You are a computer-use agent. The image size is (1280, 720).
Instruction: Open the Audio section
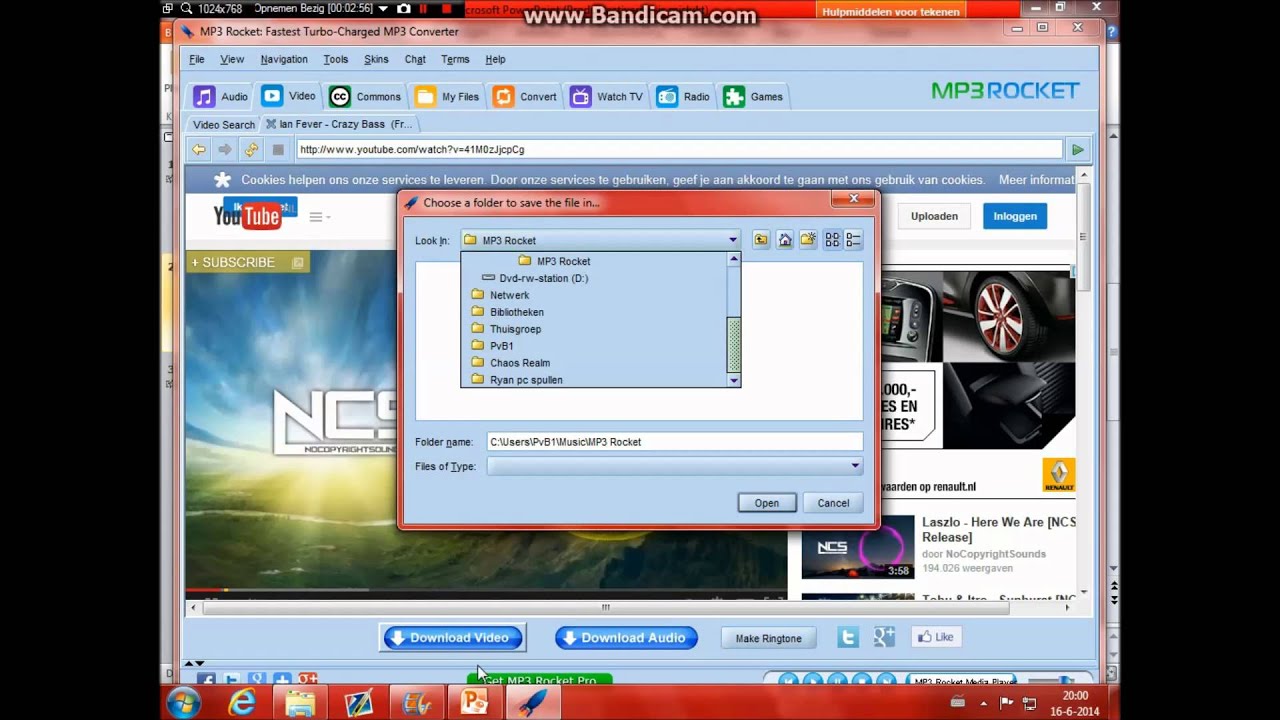tap(221, 96)
